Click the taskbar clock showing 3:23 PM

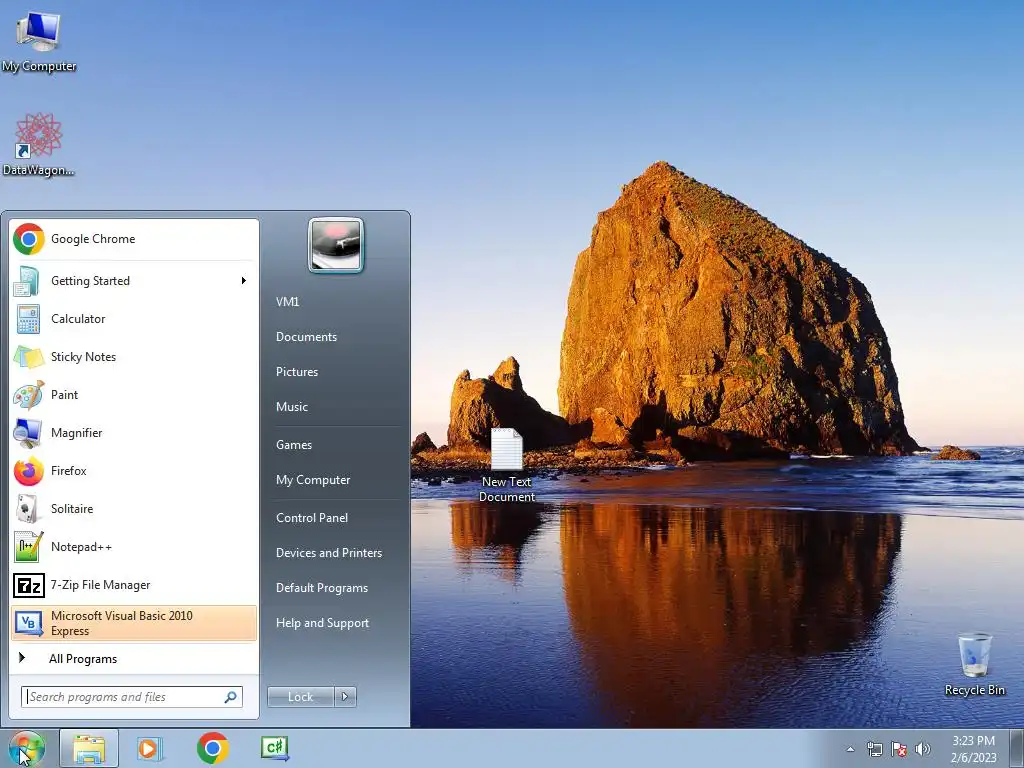pos(973,749)
